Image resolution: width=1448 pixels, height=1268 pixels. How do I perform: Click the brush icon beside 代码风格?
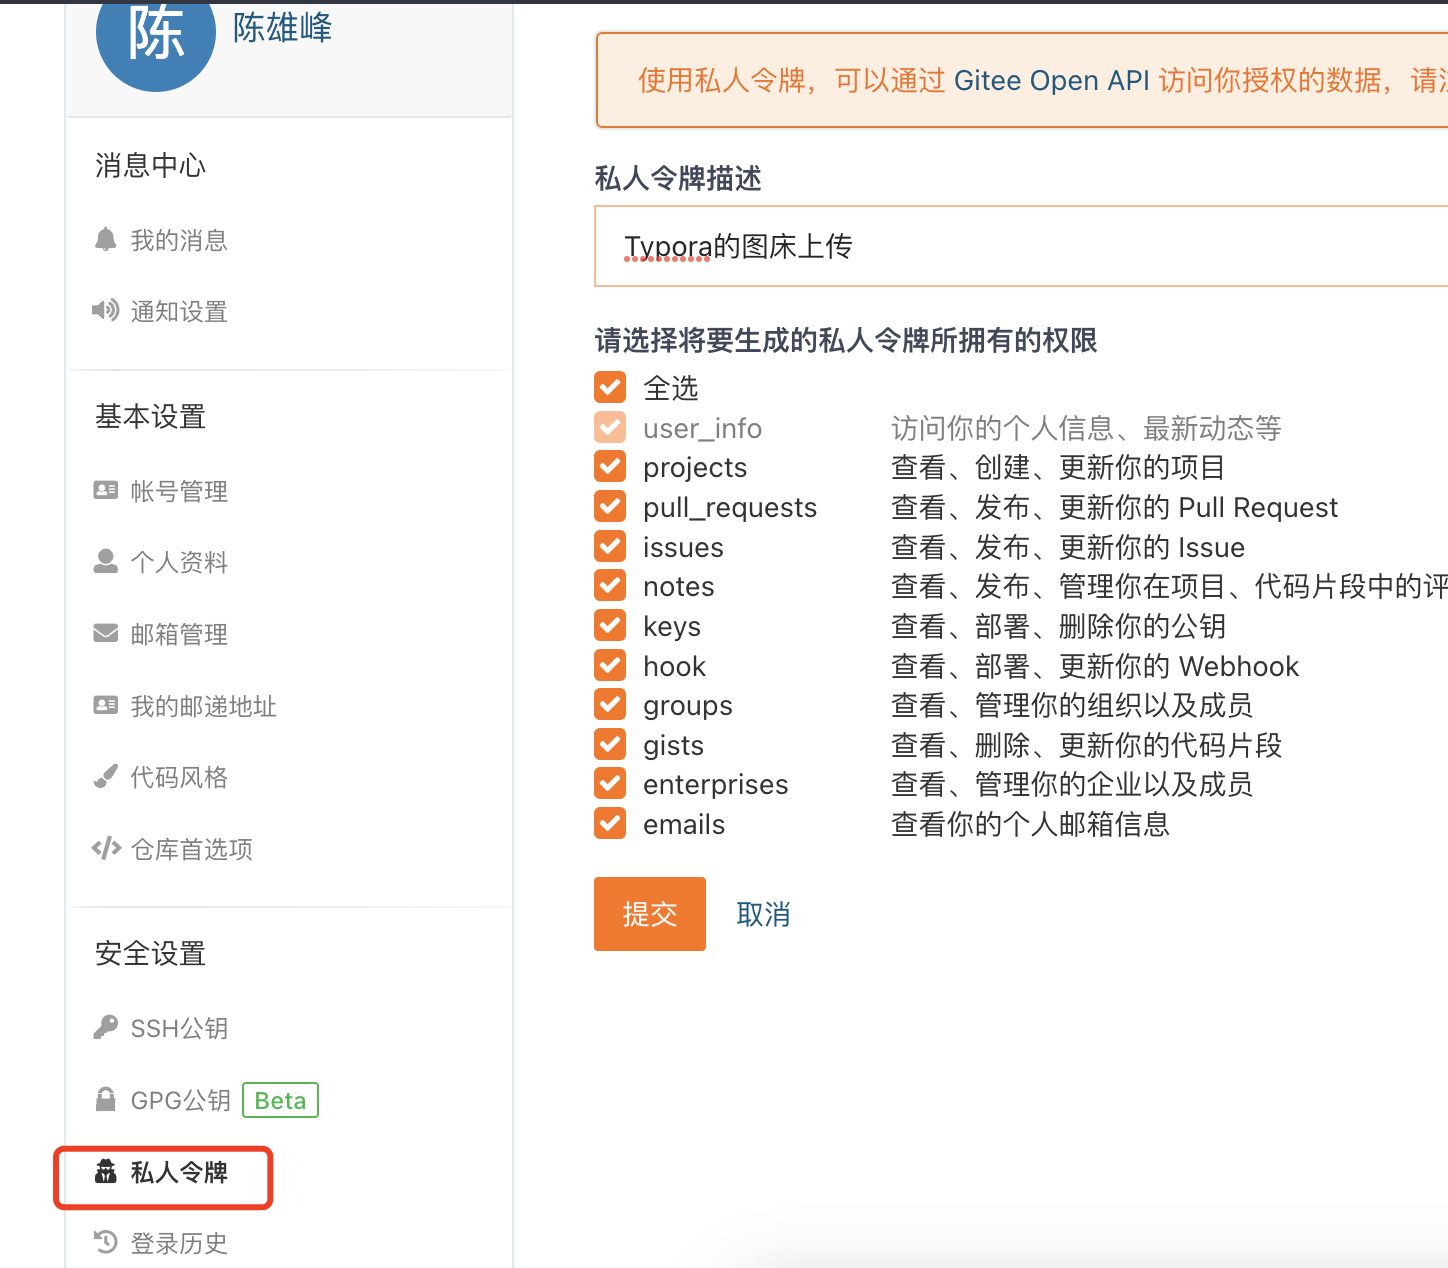point(106,777)
